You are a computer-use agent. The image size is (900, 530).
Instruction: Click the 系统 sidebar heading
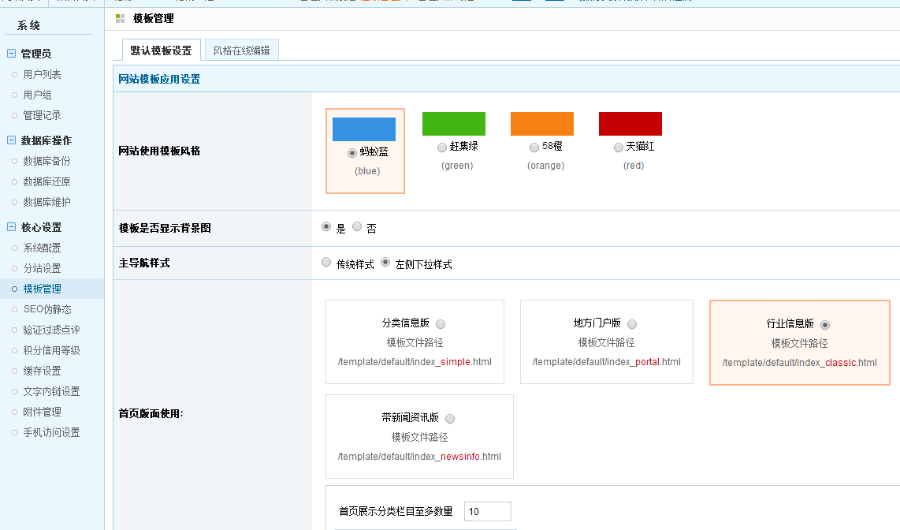click(x=29, y=25)
